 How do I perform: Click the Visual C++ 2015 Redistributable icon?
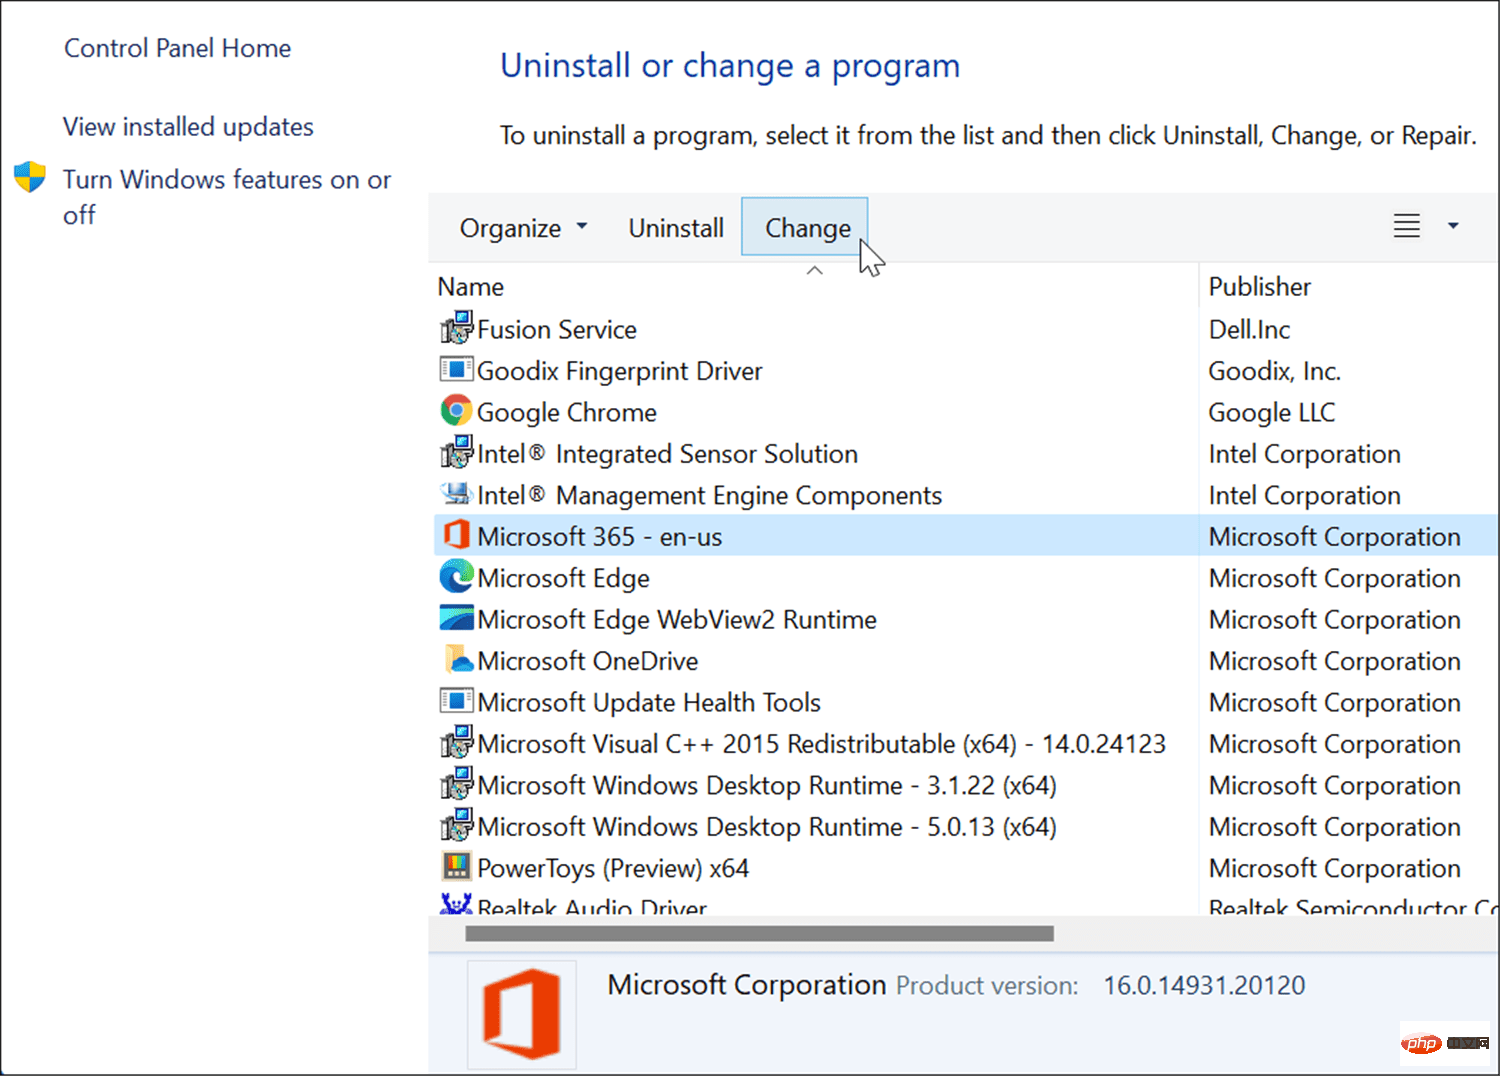(456, 743)
